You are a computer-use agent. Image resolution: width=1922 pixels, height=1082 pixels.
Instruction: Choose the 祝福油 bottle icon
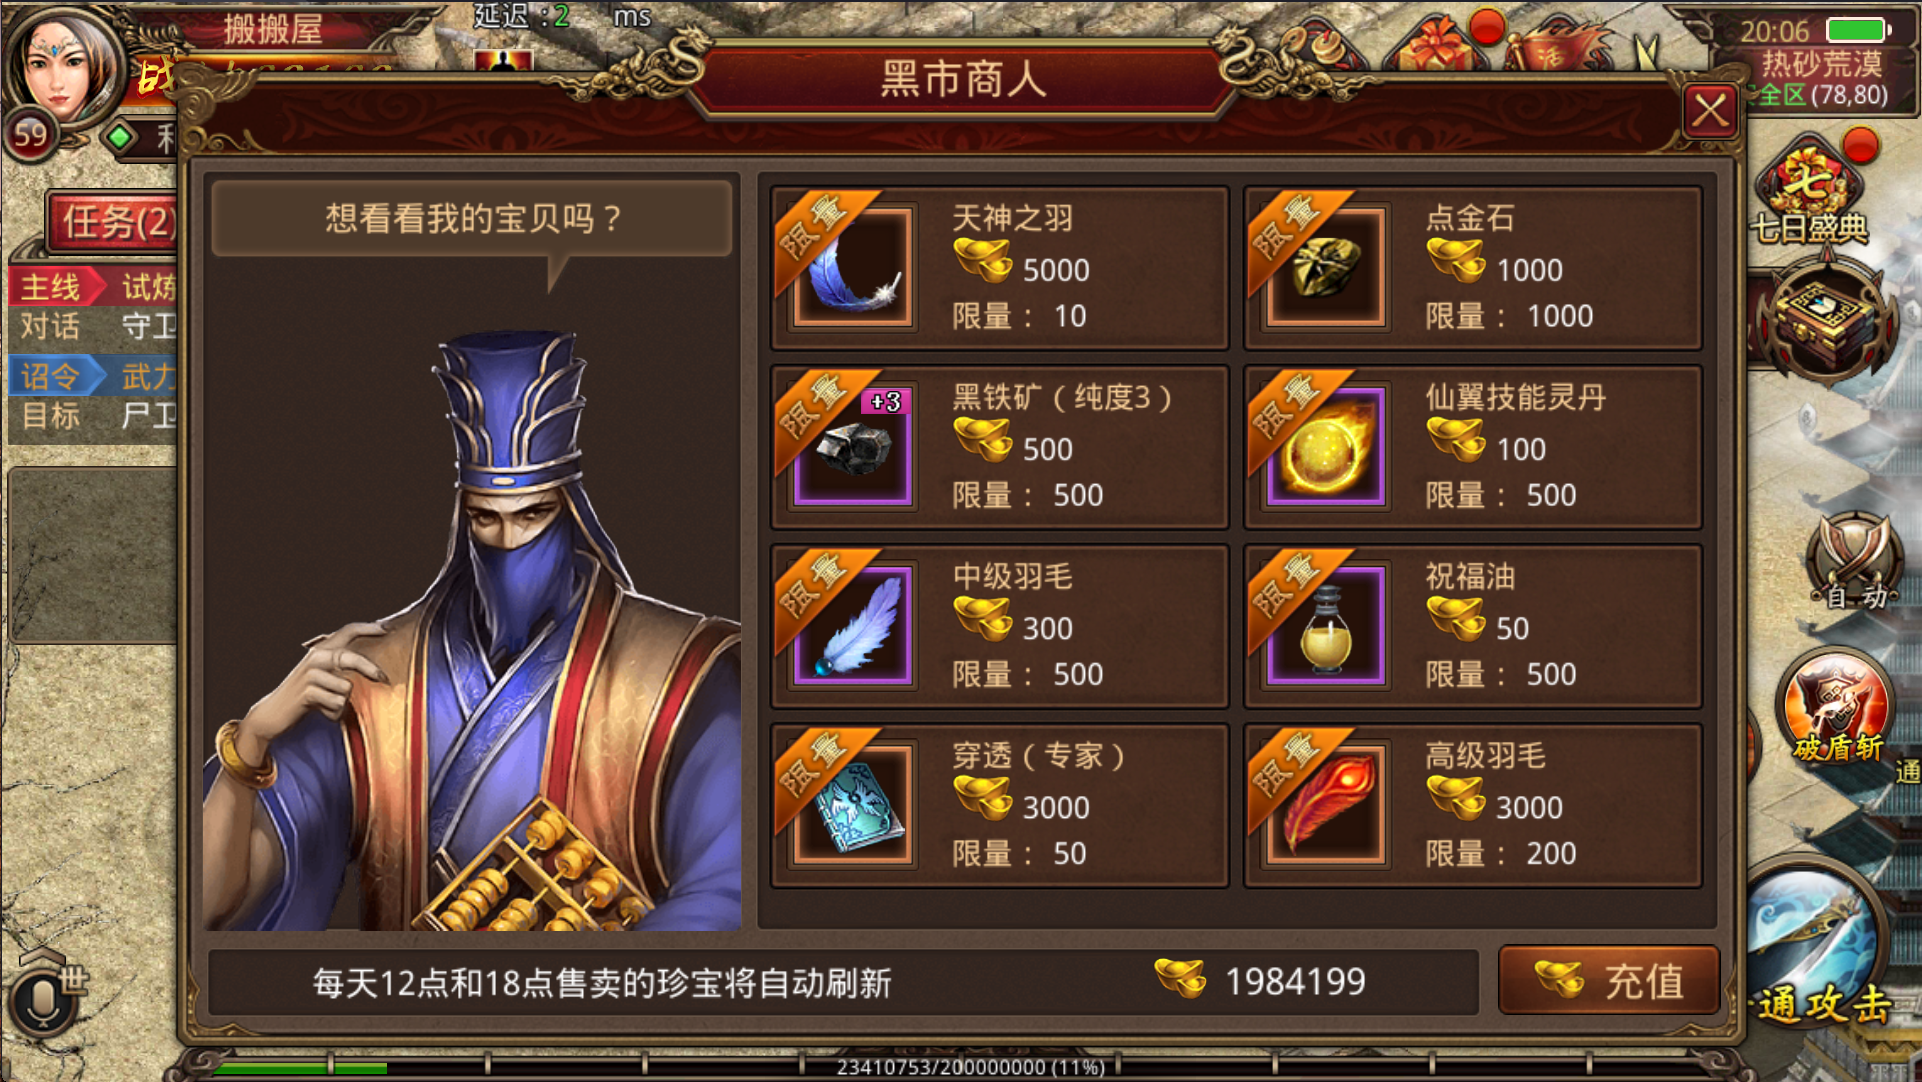1325,625
